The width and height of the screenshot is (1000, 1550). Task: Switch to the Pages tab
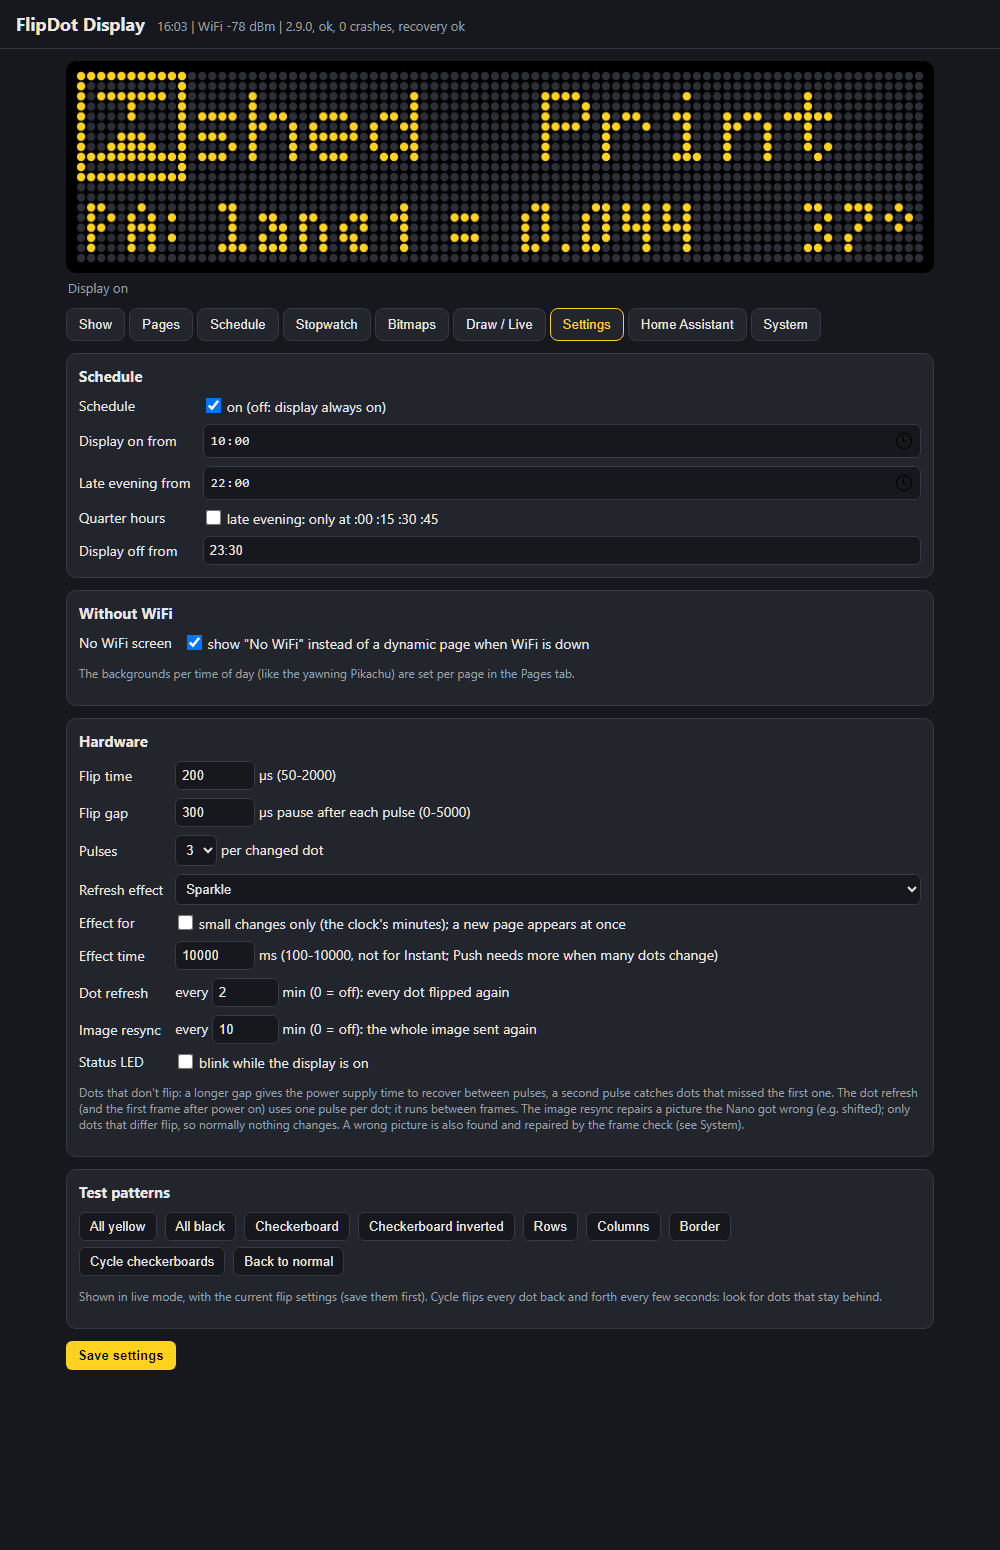click(x=161, y=324)
